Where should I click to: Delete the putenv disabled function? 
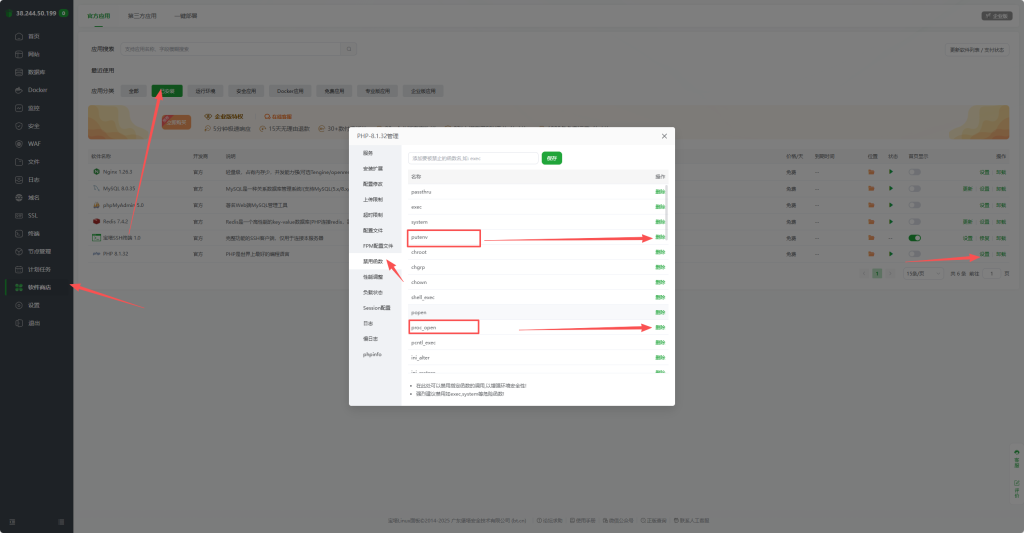(x=660, y=237)
